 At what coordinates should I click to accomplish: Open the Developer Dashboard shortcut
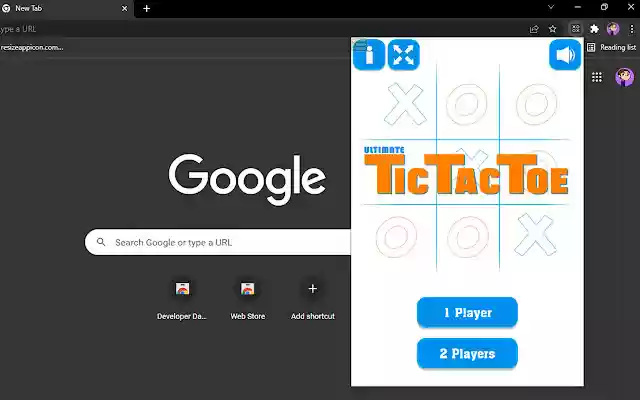tap(182, 300)
